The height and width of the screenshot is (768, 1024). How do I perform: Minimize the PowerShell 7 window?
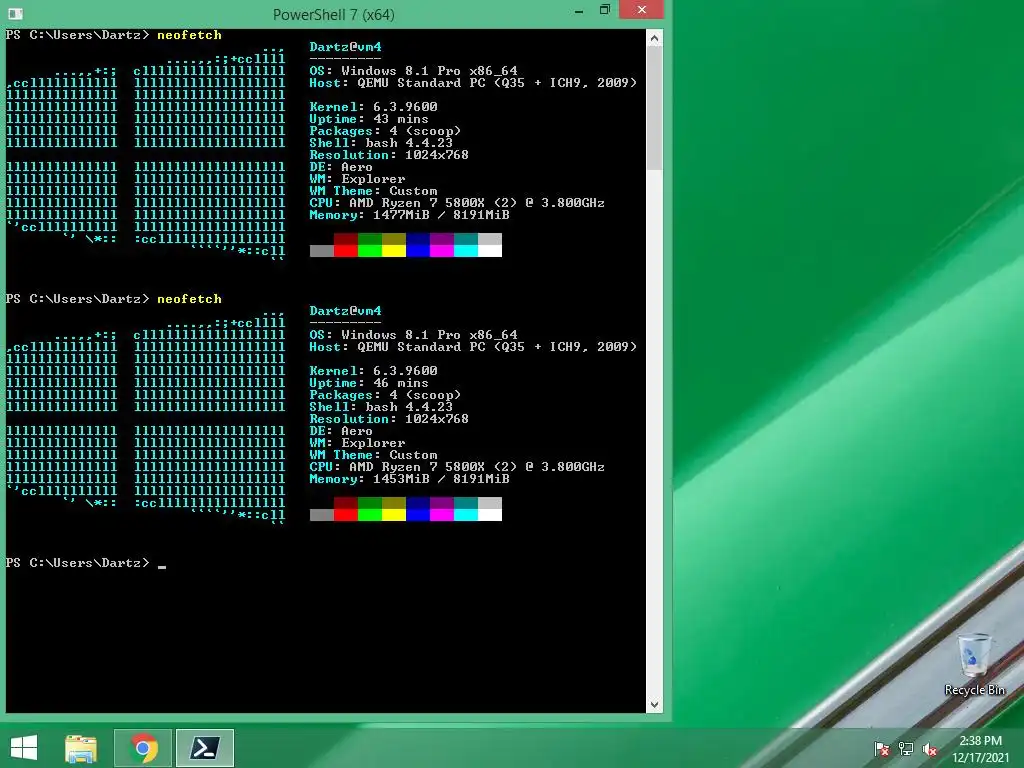tap(579, 11)
